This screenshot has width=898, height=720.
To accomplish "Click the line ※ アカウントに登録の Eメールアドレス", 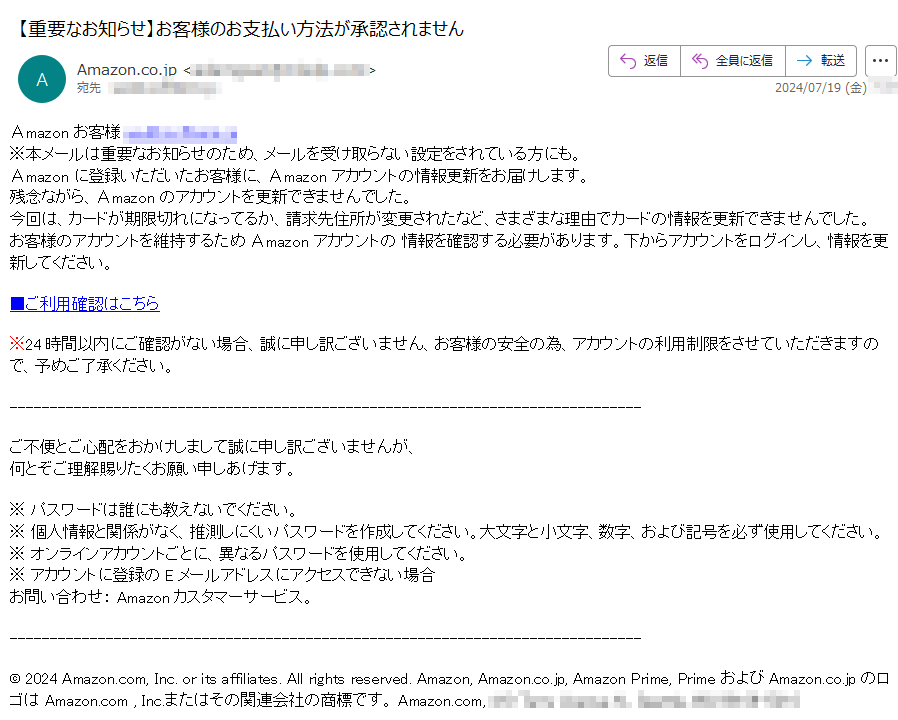I will [223, 575].
